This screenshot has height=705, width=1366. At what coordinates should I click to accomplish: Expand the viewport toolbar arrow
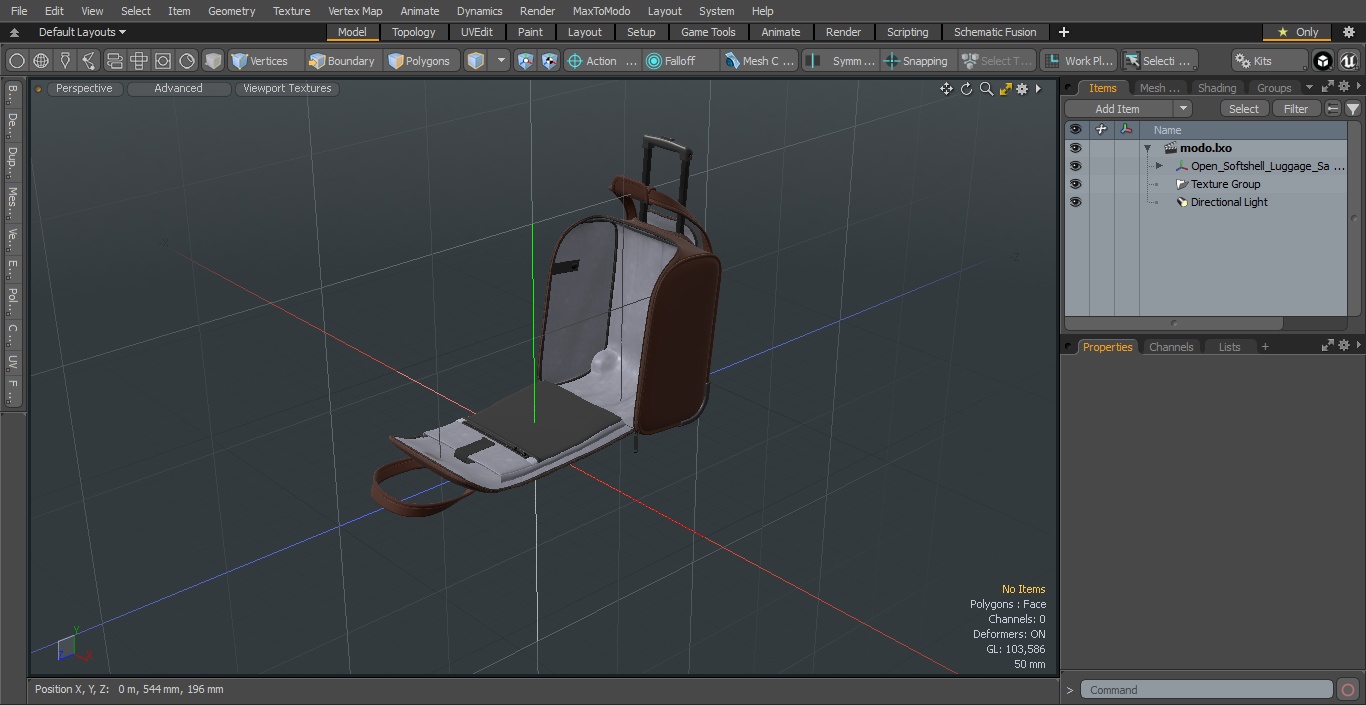click(1038, 89)
